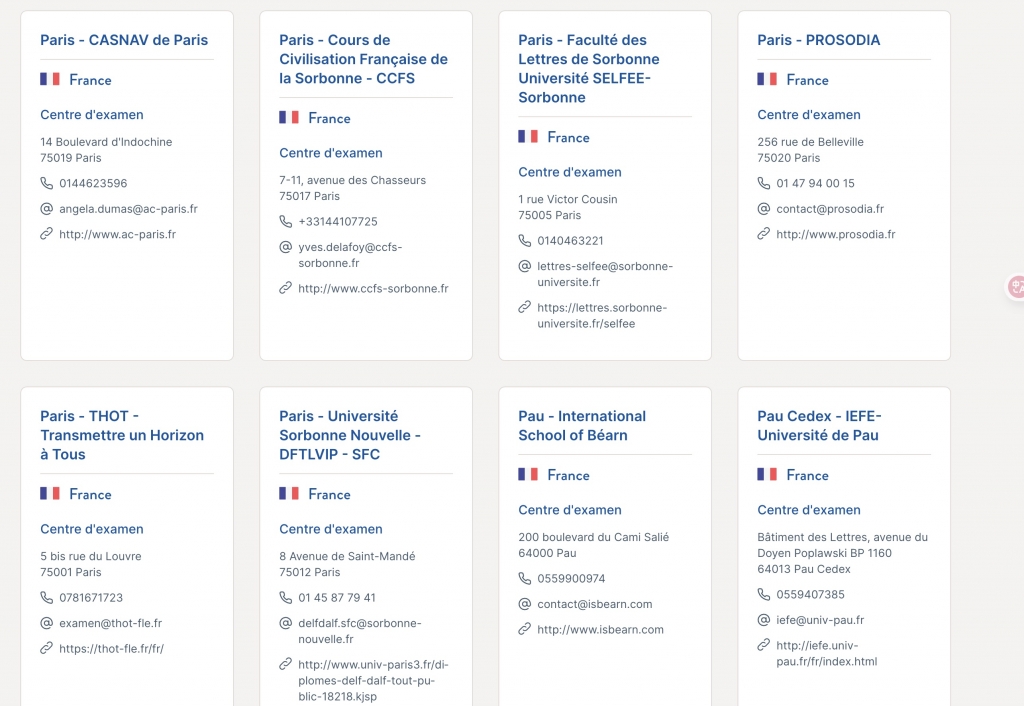The height and width of the screenshot is (706, 1024).
Task: Click the phone icon beside 0559900974
Action: [525, 578]
